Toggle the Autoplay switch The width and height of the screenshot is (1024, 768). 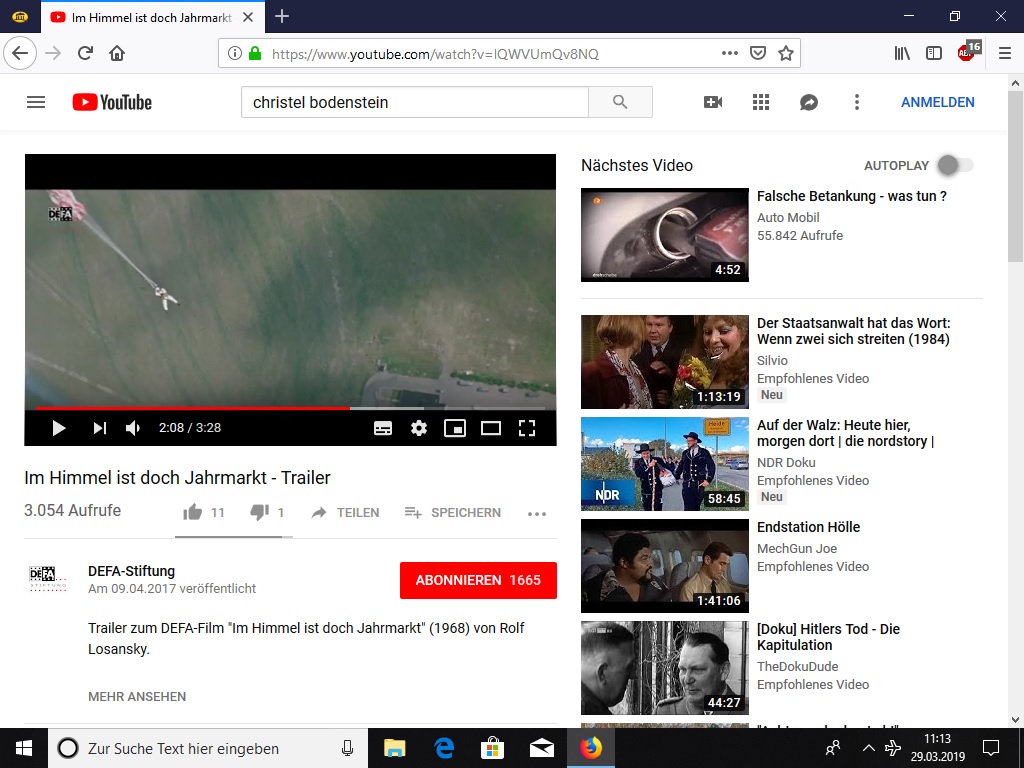pyautogui.click(x=955, y=165)
